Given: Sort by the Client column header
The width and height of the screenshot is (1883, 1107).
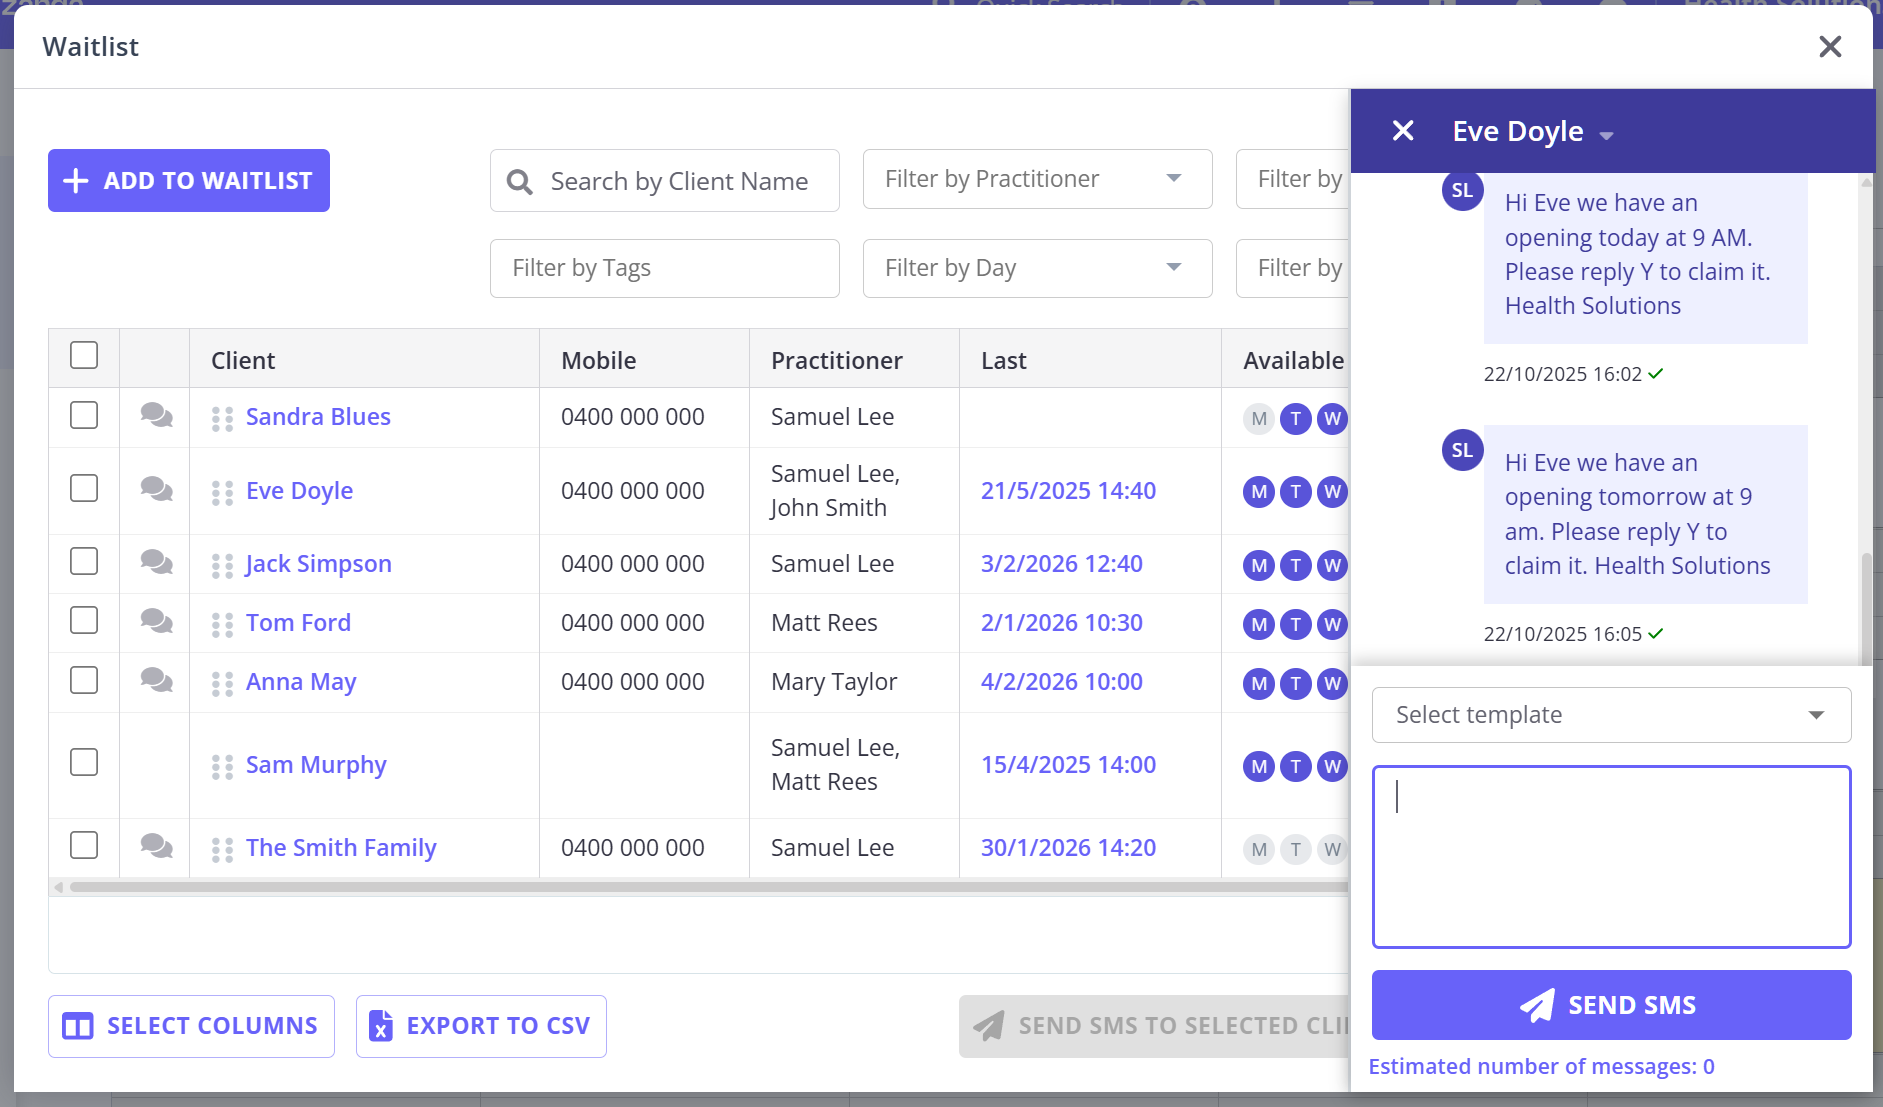Looking at the screenshot, I should (243, 360).
